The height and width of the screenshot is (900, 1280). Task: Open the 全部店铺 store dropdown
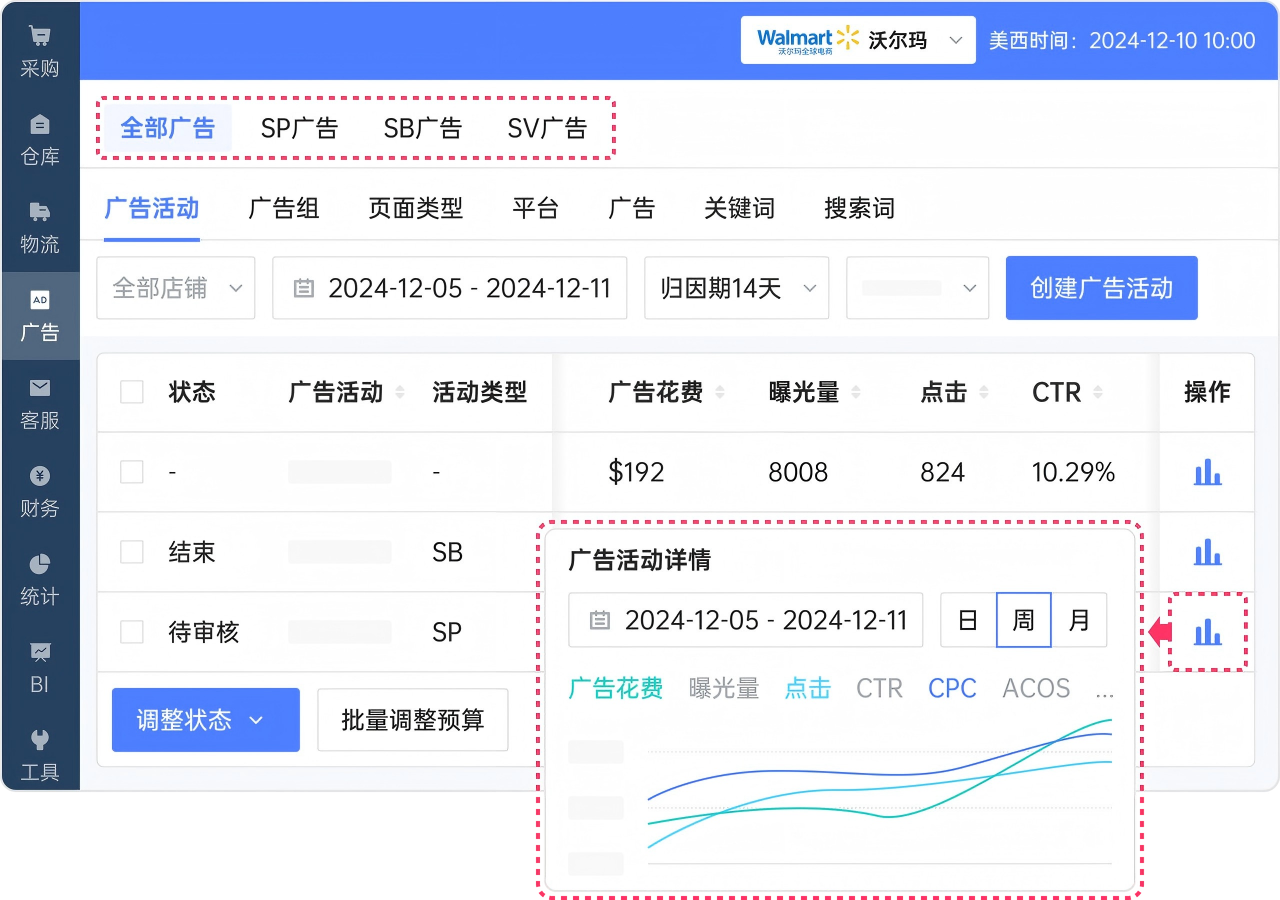175,288
